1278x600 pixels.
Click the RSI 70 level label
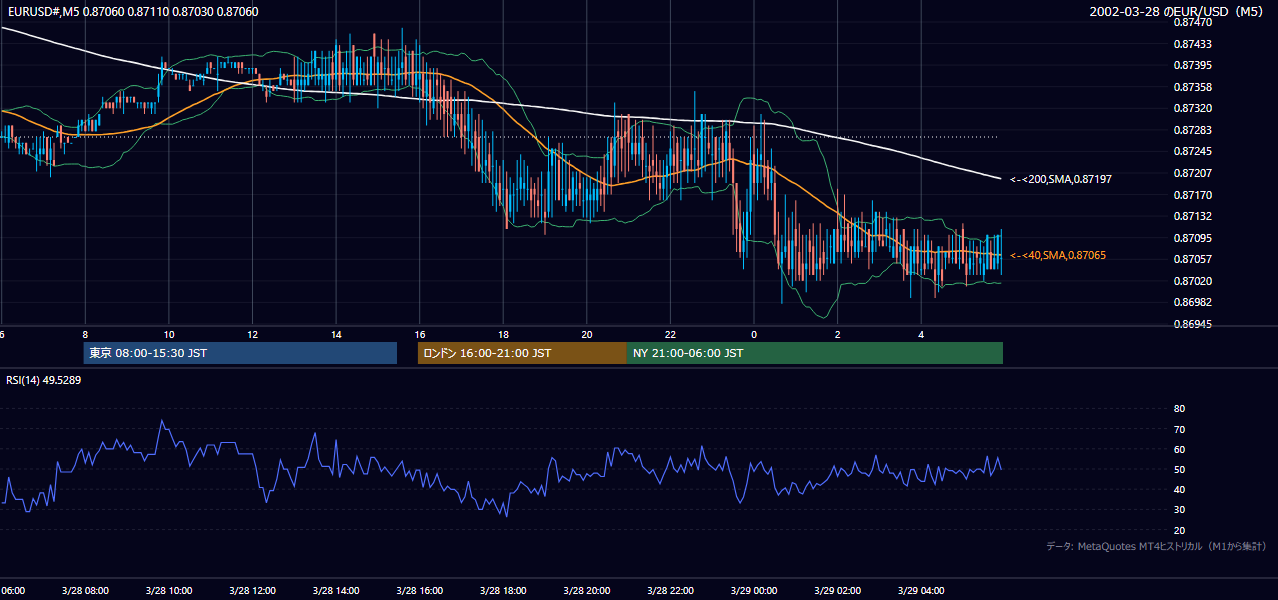coord(1179,429)
